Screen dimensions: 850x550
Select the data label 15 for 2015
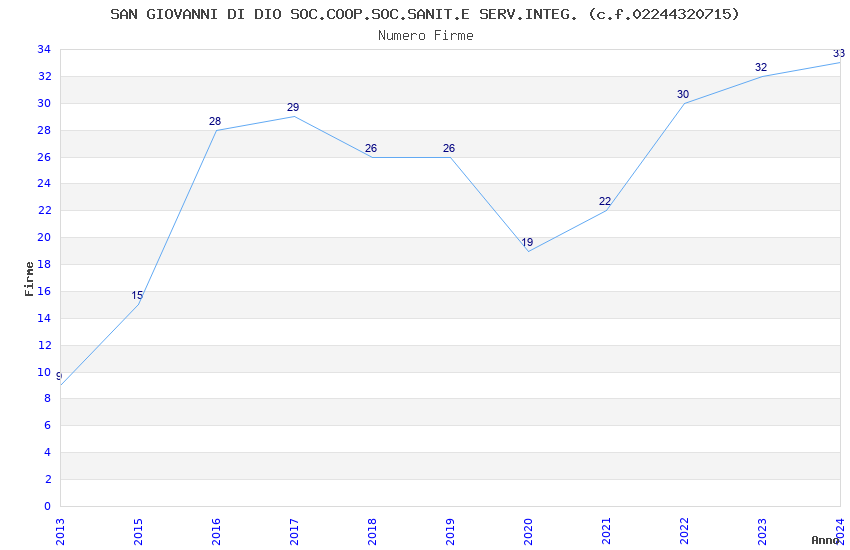[137, 295]
